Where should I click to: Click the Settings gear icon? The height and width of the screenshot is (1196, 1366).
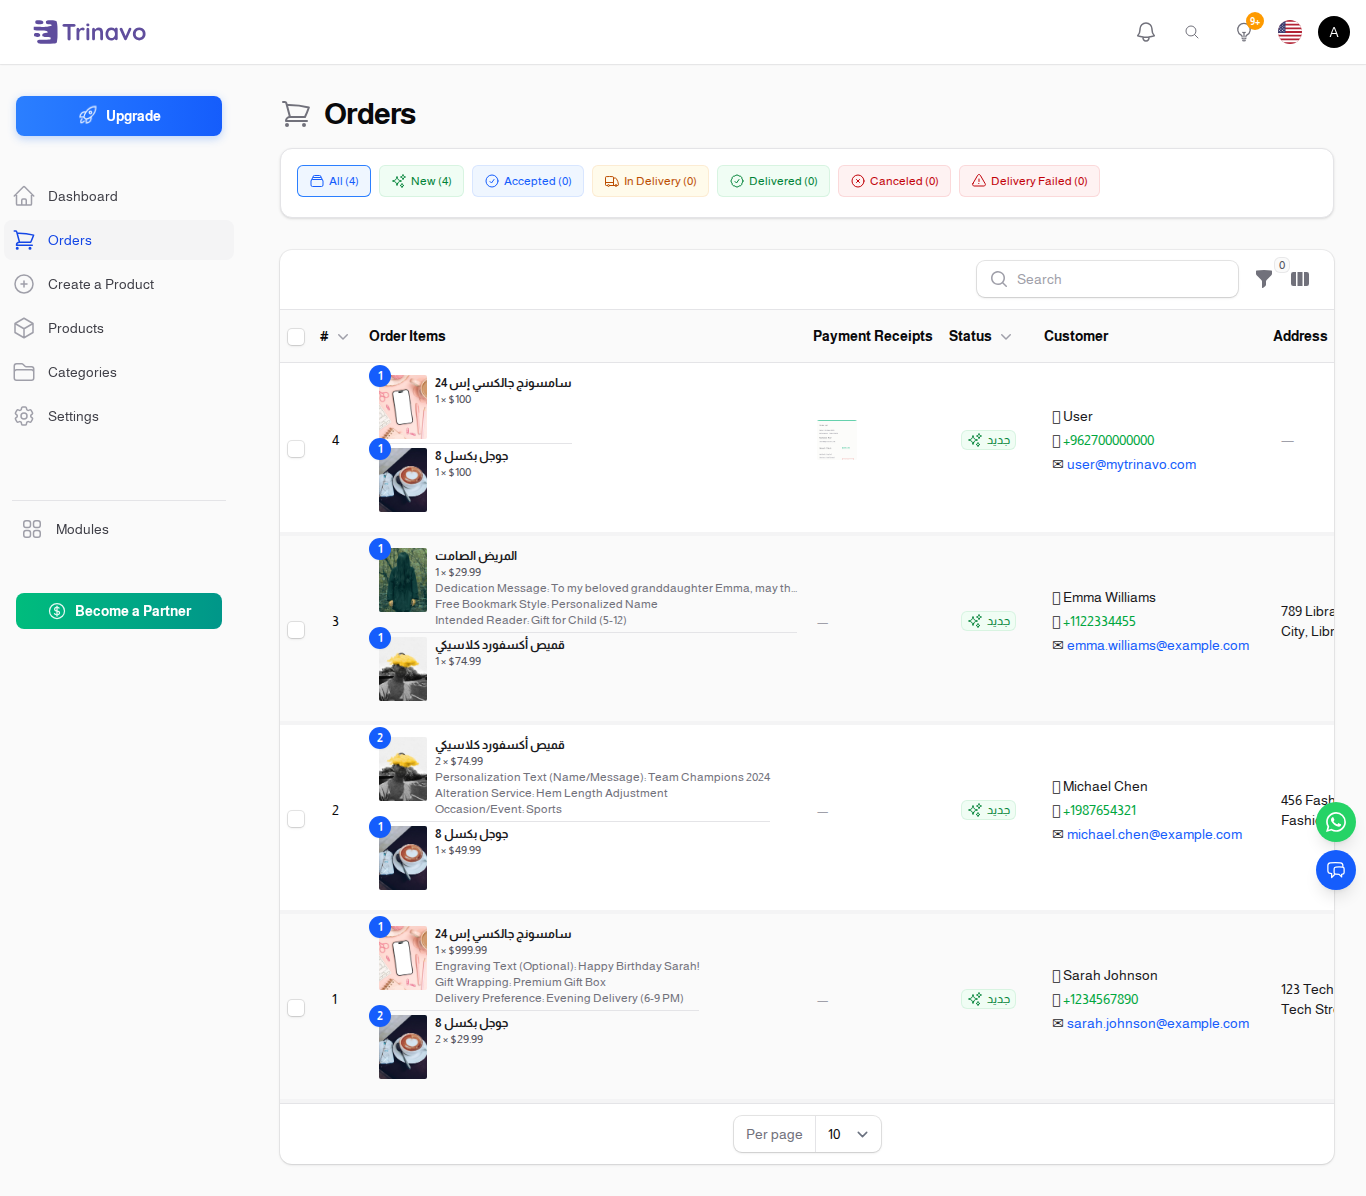[x=25, y=416]
